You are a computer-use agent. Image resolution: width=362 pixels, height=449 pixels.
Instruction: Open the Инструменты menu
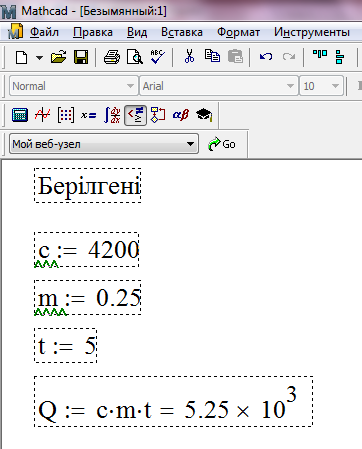click(312, 32)
